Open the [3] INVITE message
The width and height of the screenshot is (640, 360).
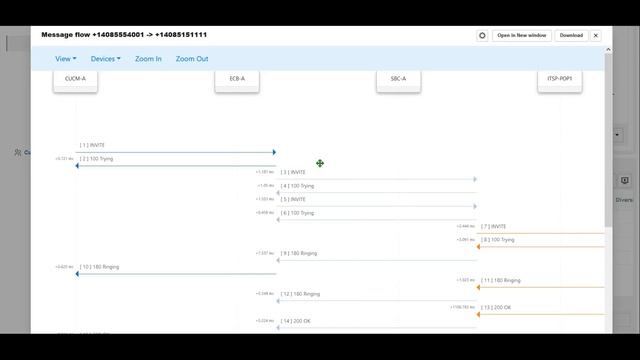(x=293, y=172)
